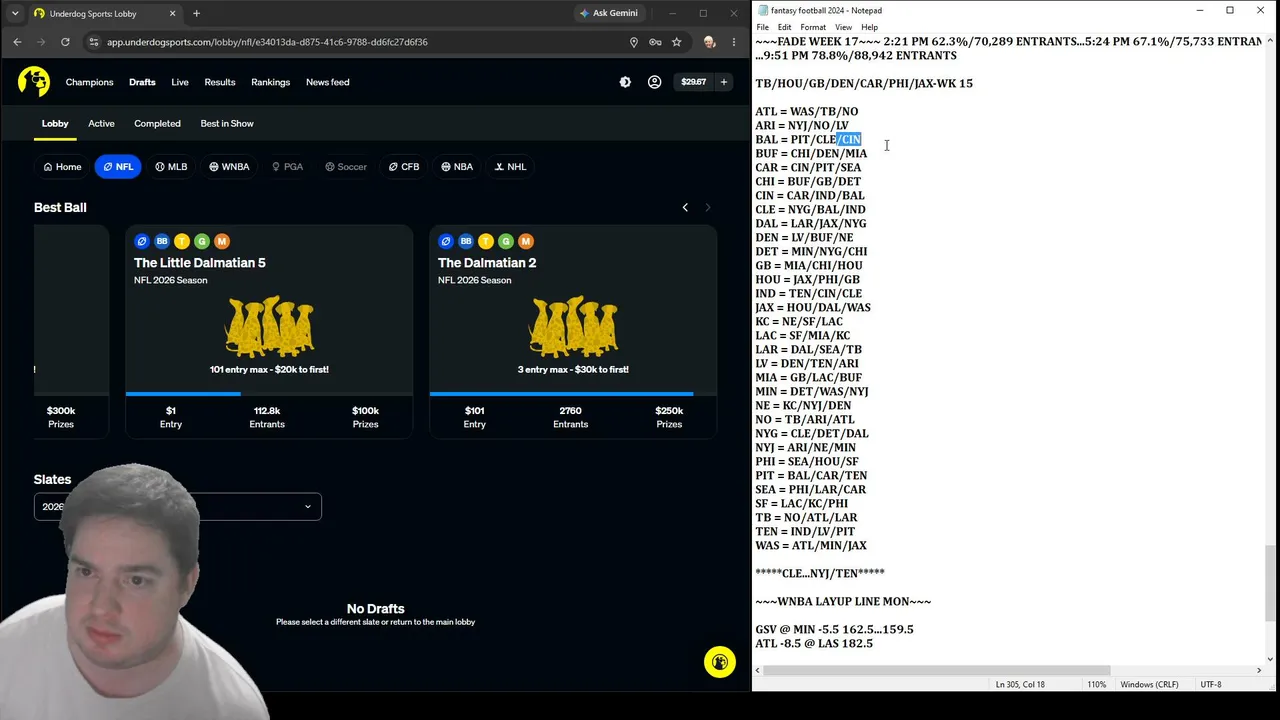Click the Notepad horizontal scrollbar thumb
The image size is (1280, 720).
click(x=937, y=670)
